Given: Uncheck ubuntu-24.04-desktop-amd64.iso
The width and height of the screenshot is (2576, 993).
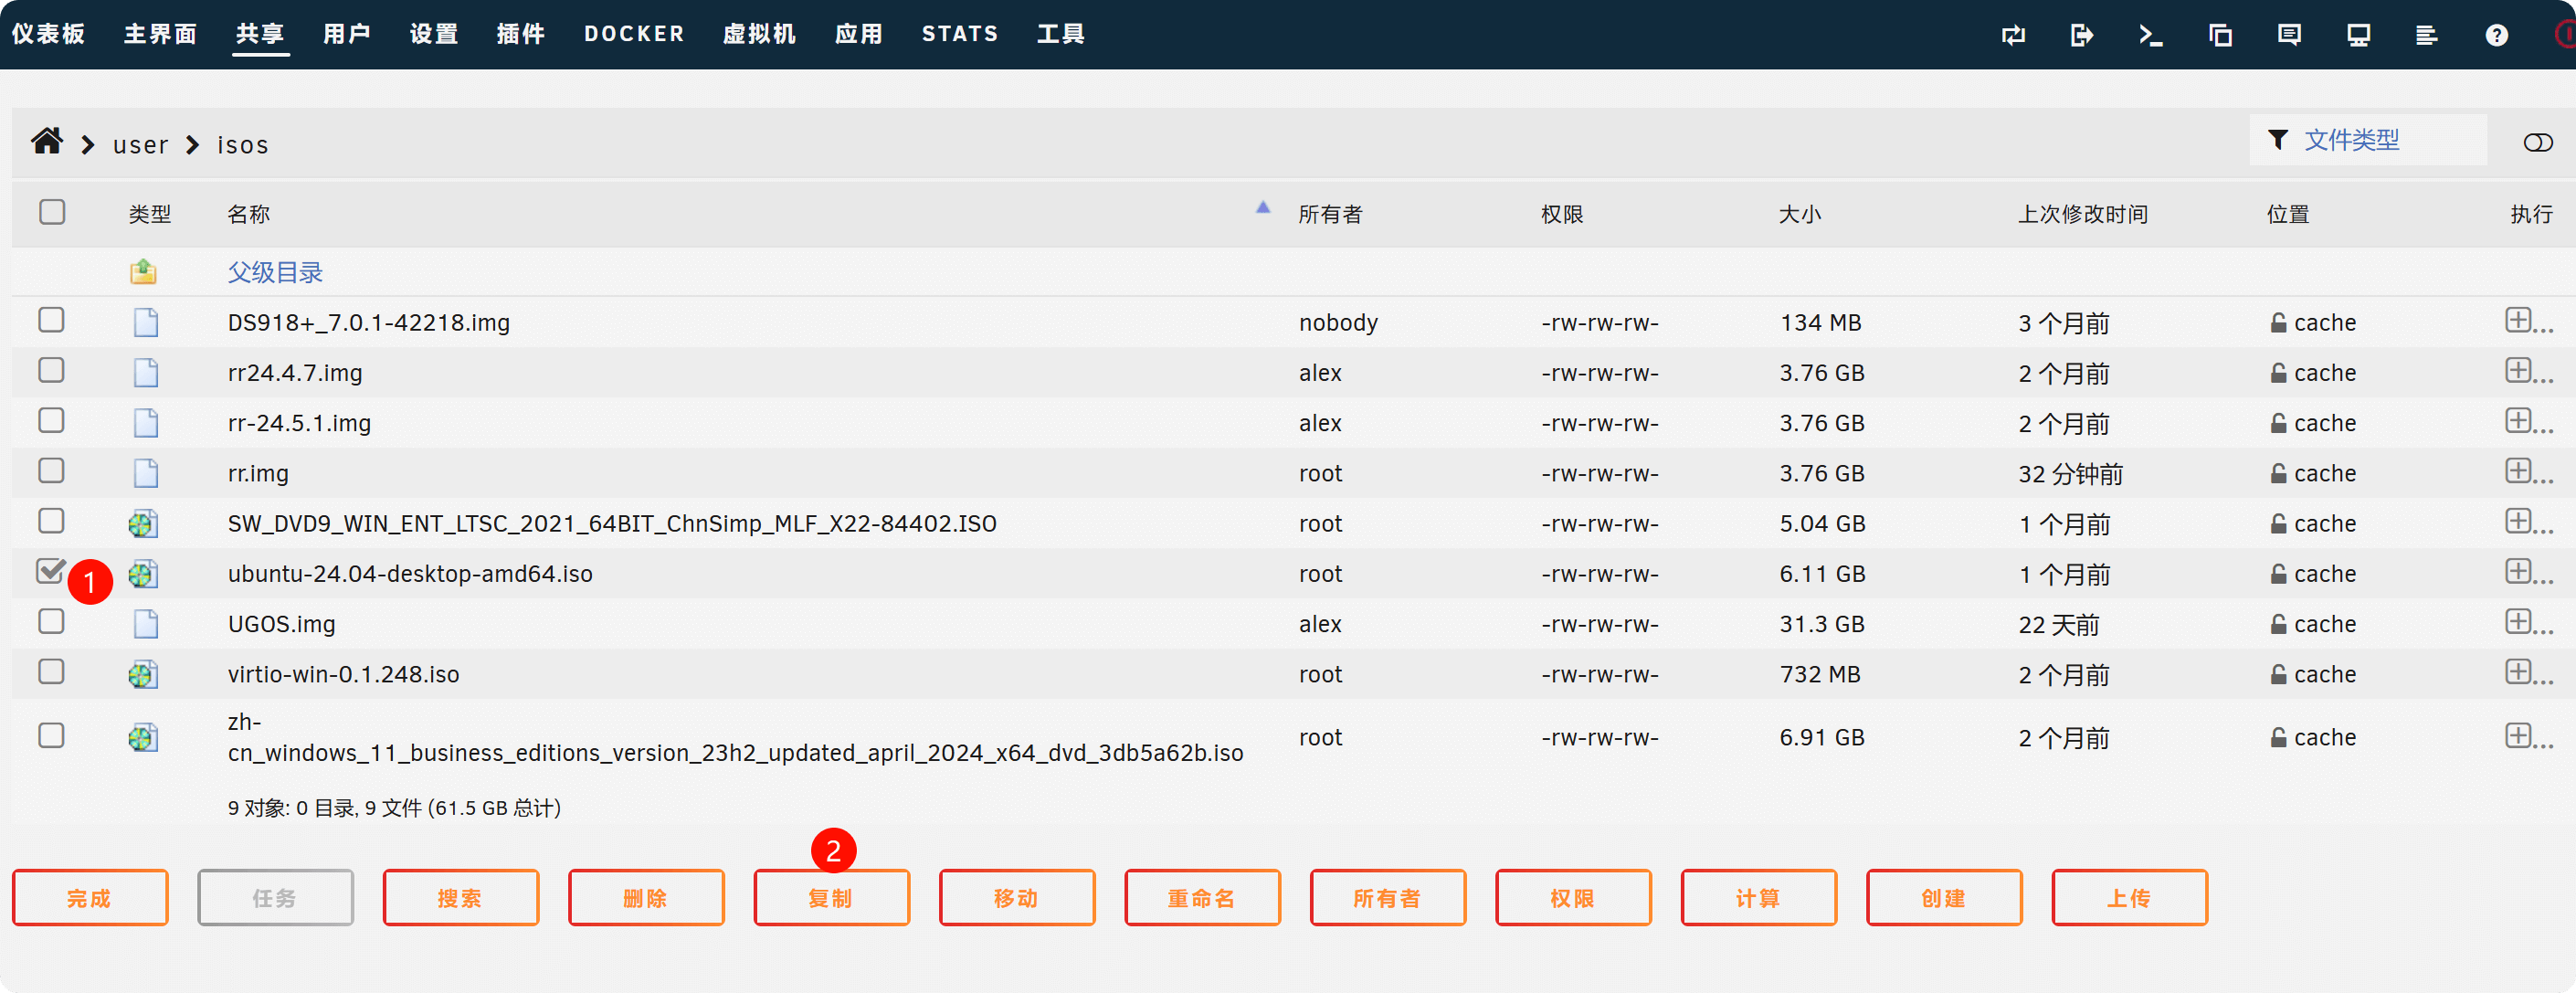Looking at the screenshot, I should coord(51,571).
